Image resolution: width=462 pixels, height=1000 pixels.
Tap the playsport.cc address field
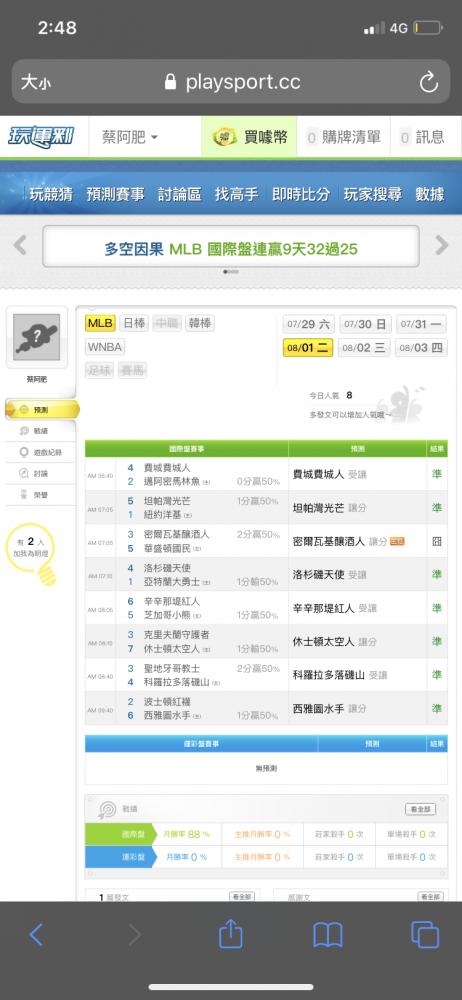231,82
